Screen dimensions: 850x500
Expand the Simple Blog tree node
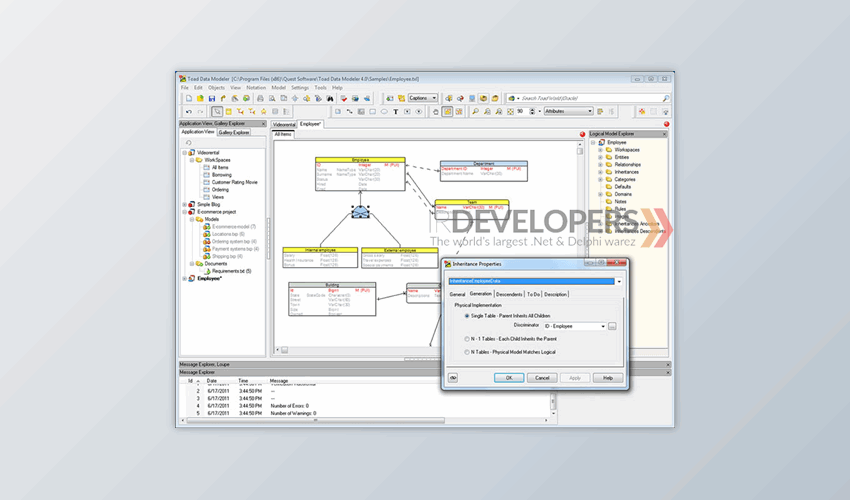tap(185, 205)
